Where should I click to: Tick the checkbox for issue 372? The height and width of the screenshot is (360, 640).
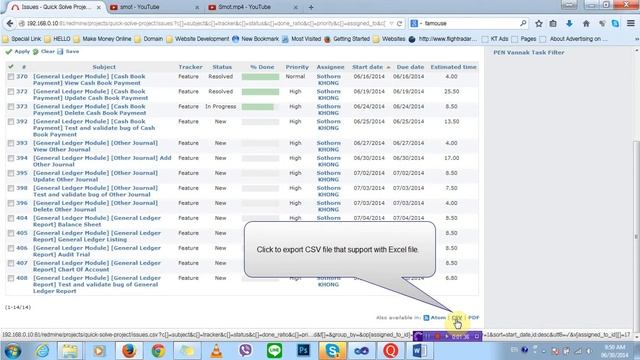(11, 92)
